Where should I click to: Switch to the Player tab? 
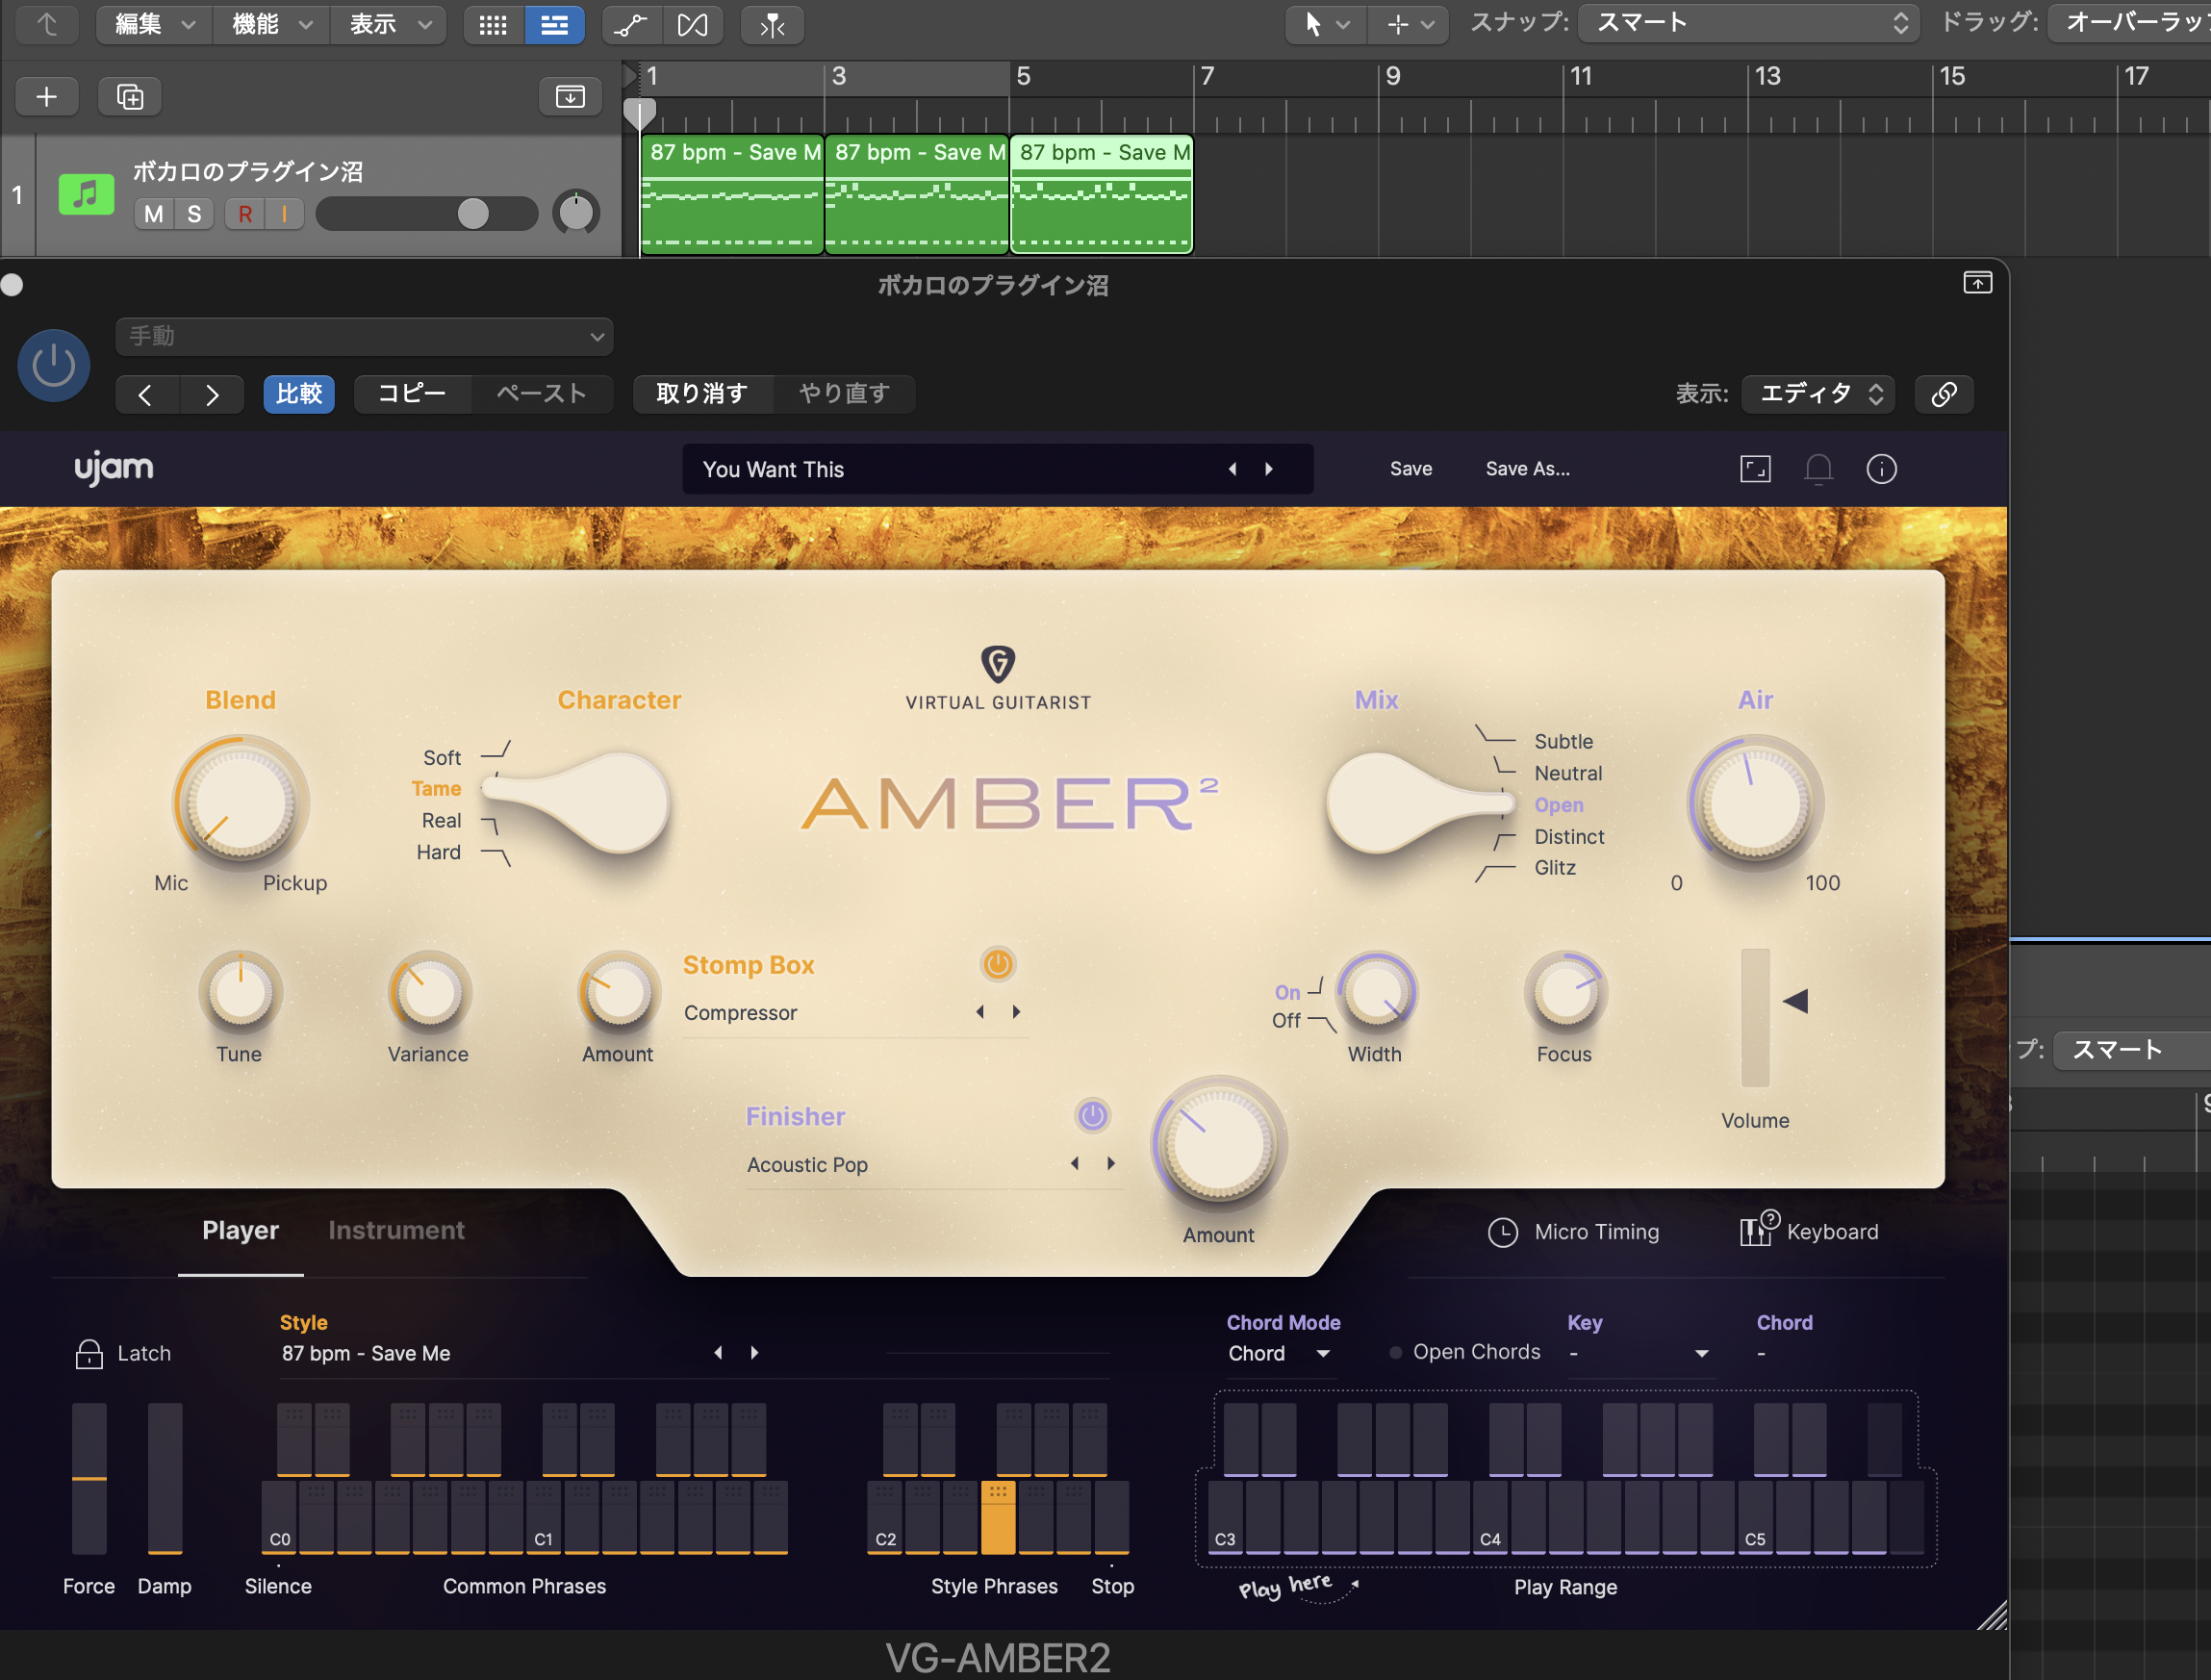point(240,1230)
